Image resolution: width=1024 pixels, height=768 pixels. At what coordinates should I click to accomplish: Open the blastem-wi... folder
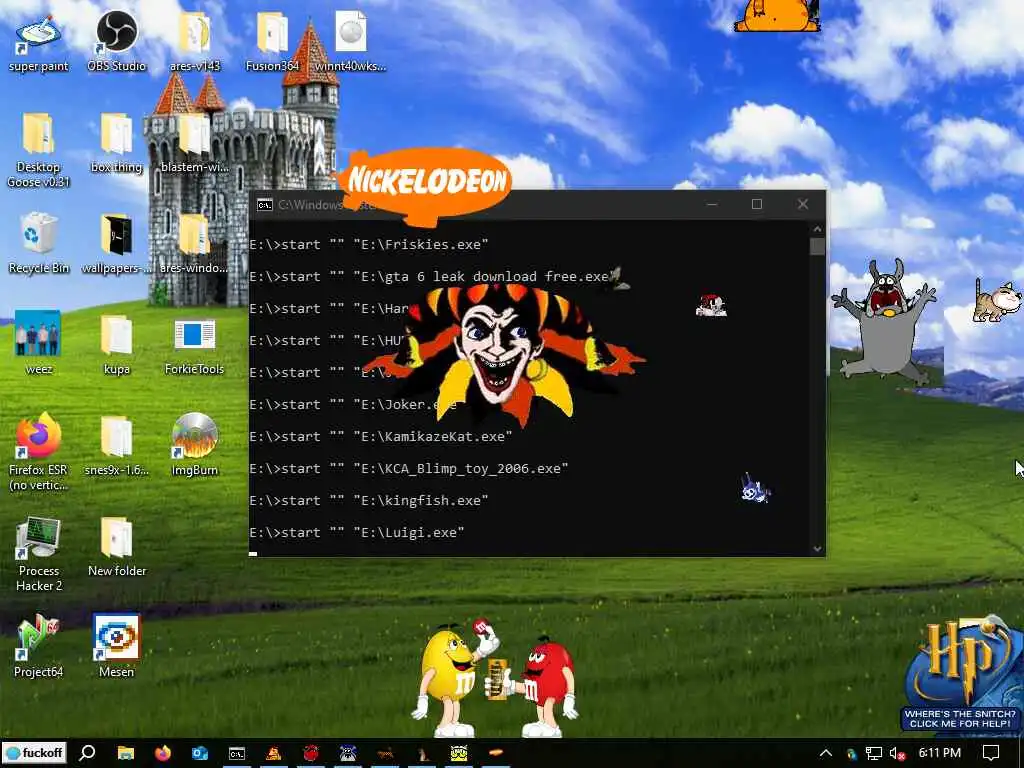[x=195, y=144]
